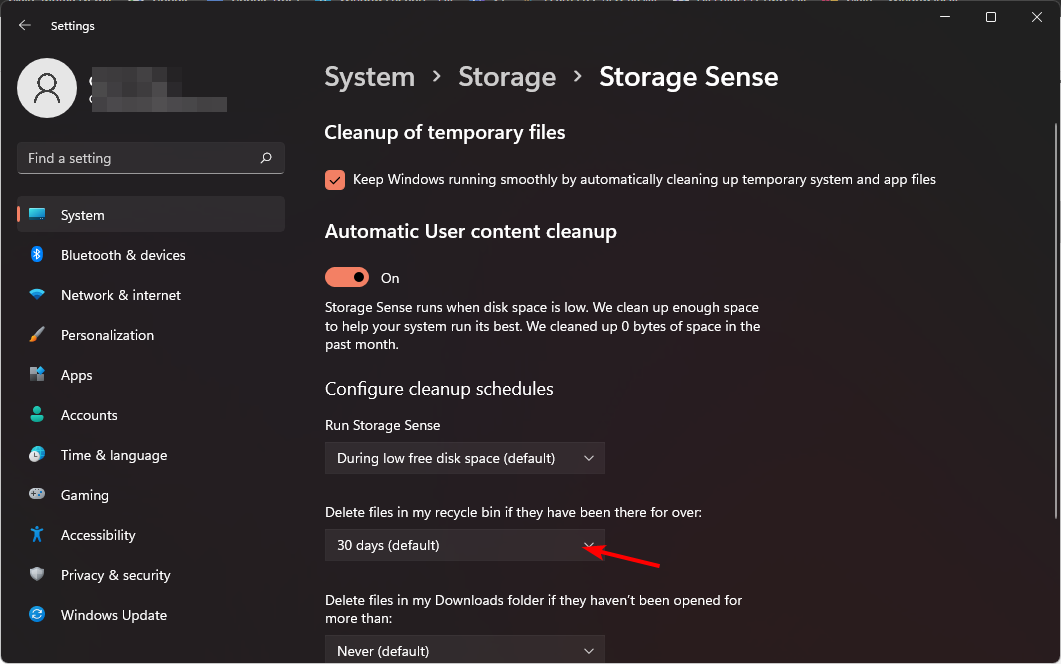Screen dimensions: 1061x664
Task: Click the back arrow at top left
Action: (24, 25)
